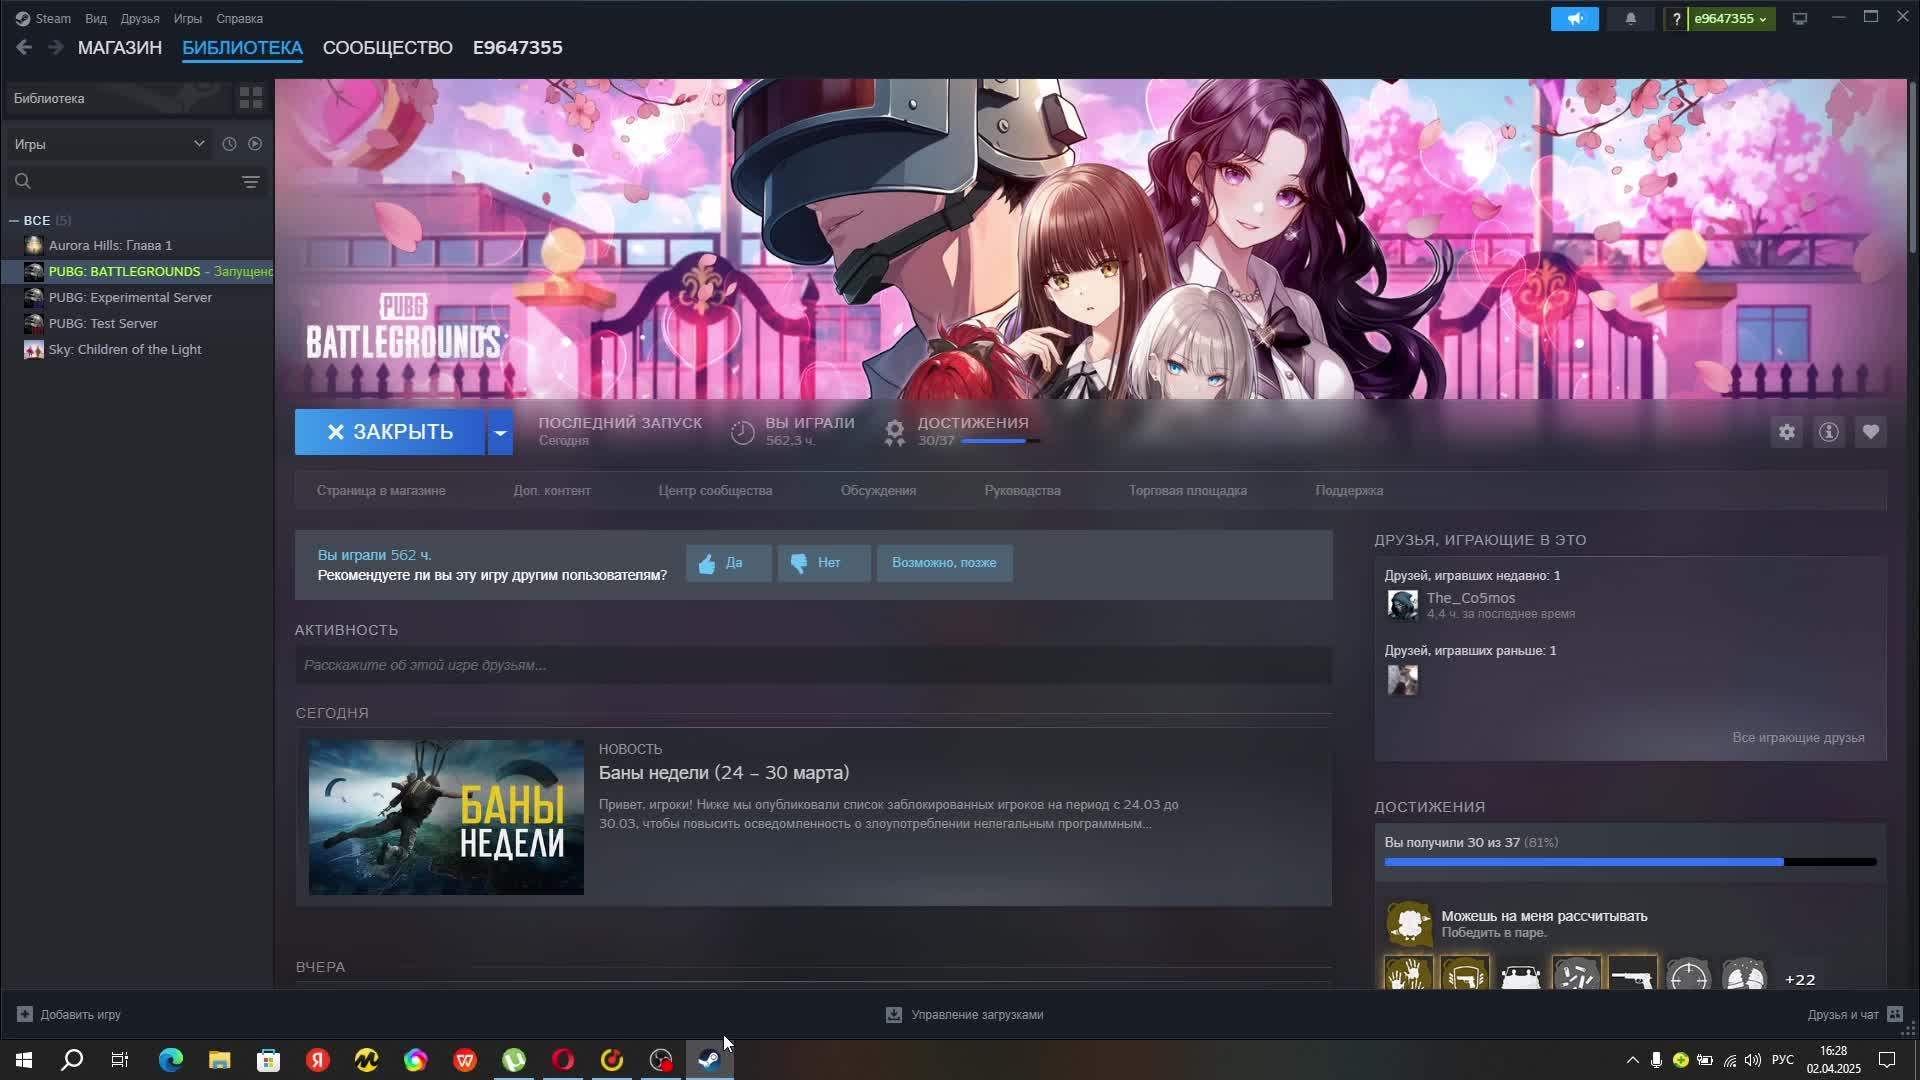Screen dimensions: 1920x1080
Task: Open E9647355 profile tab
Action: (518, 47)
